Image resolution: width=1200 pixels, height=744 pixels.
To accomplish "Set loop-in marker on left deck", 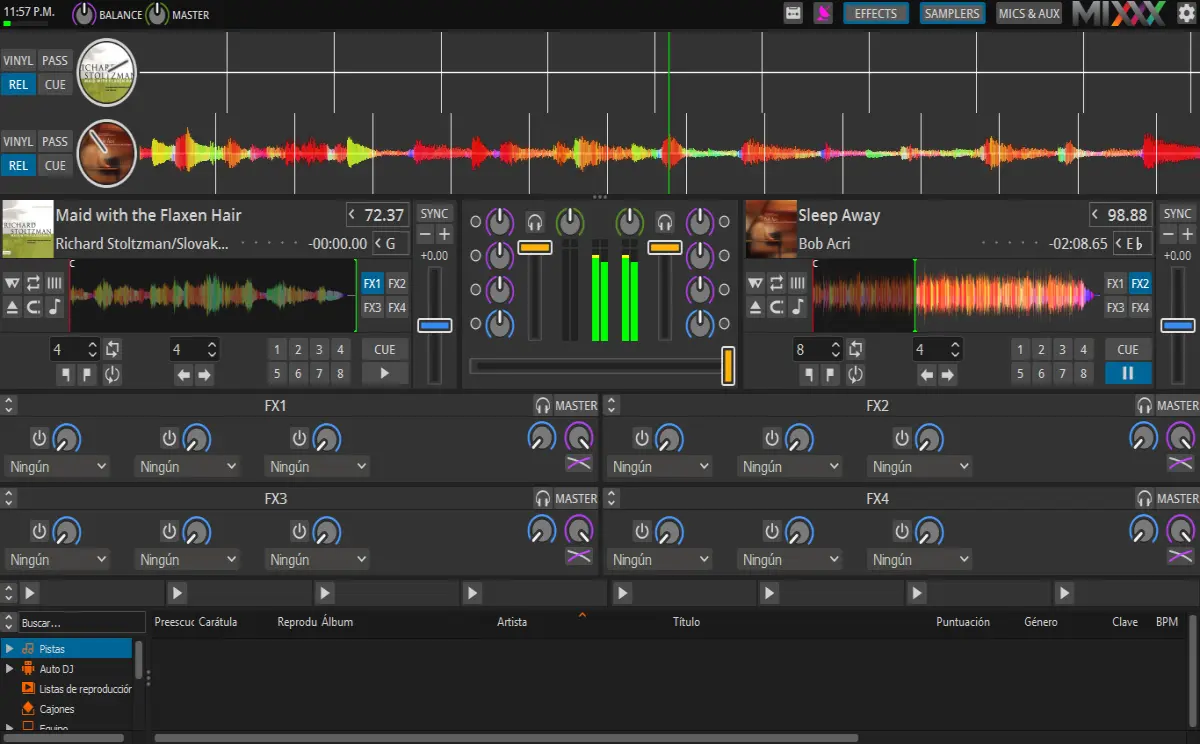I will point(64,375).
